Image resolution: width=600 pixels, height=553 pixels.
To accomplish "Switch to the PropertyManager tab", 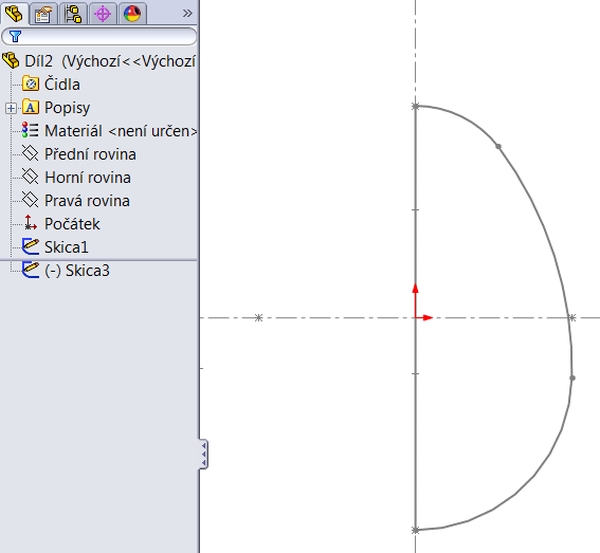I will [x=43, y=13].
